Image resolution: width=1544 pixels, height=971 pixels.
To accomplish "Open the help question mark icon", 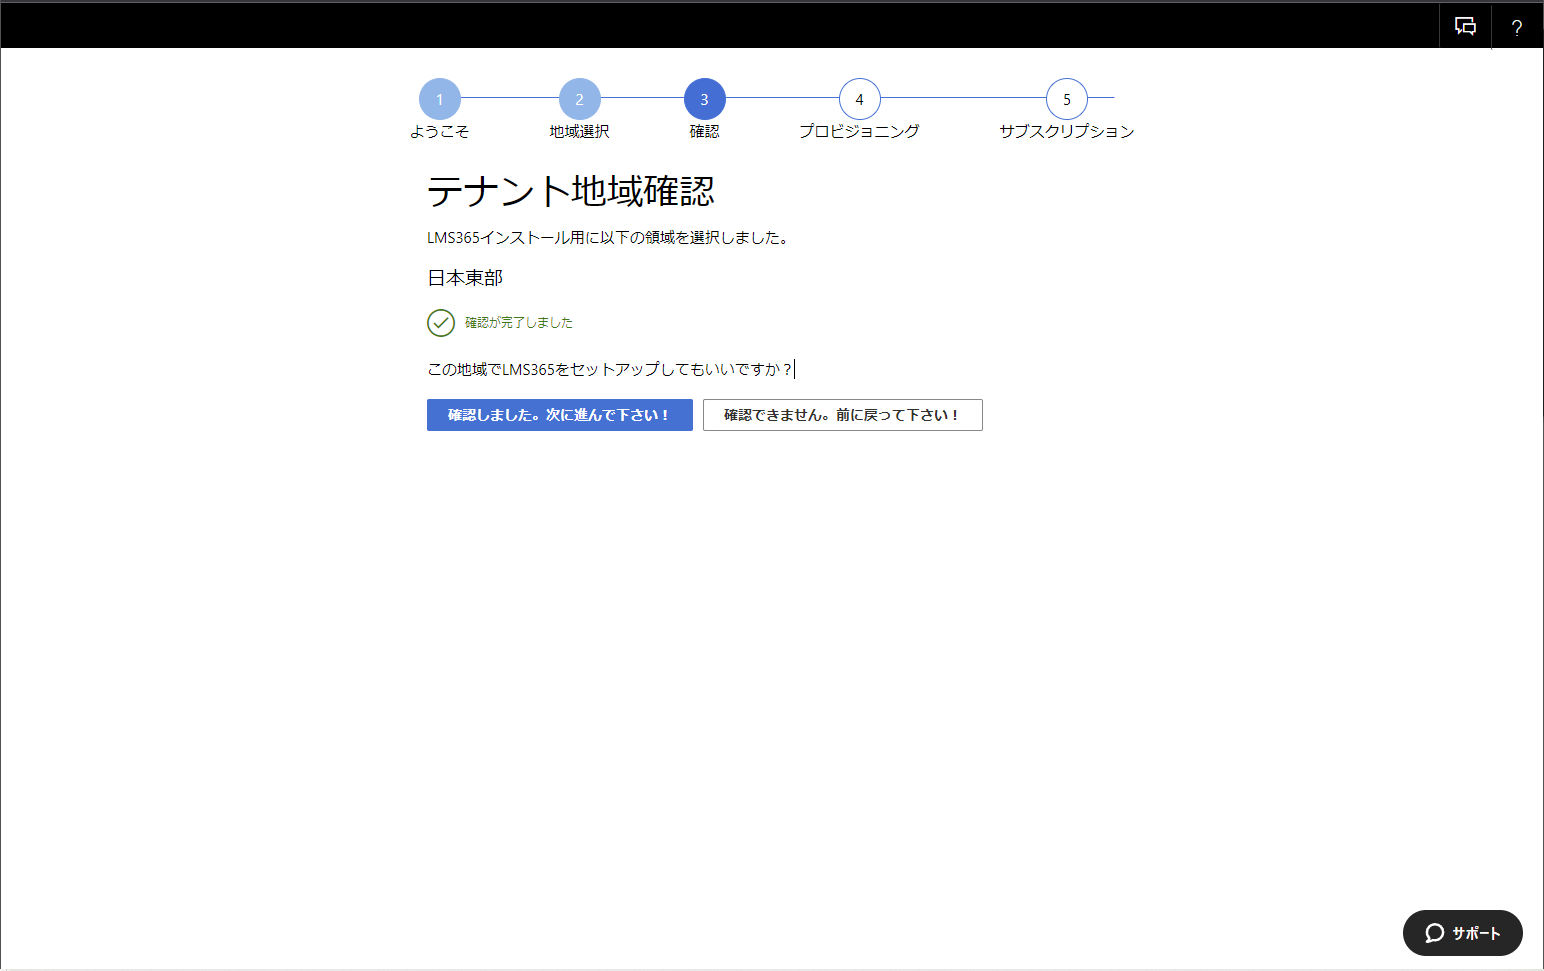I will coord(1517,27).
